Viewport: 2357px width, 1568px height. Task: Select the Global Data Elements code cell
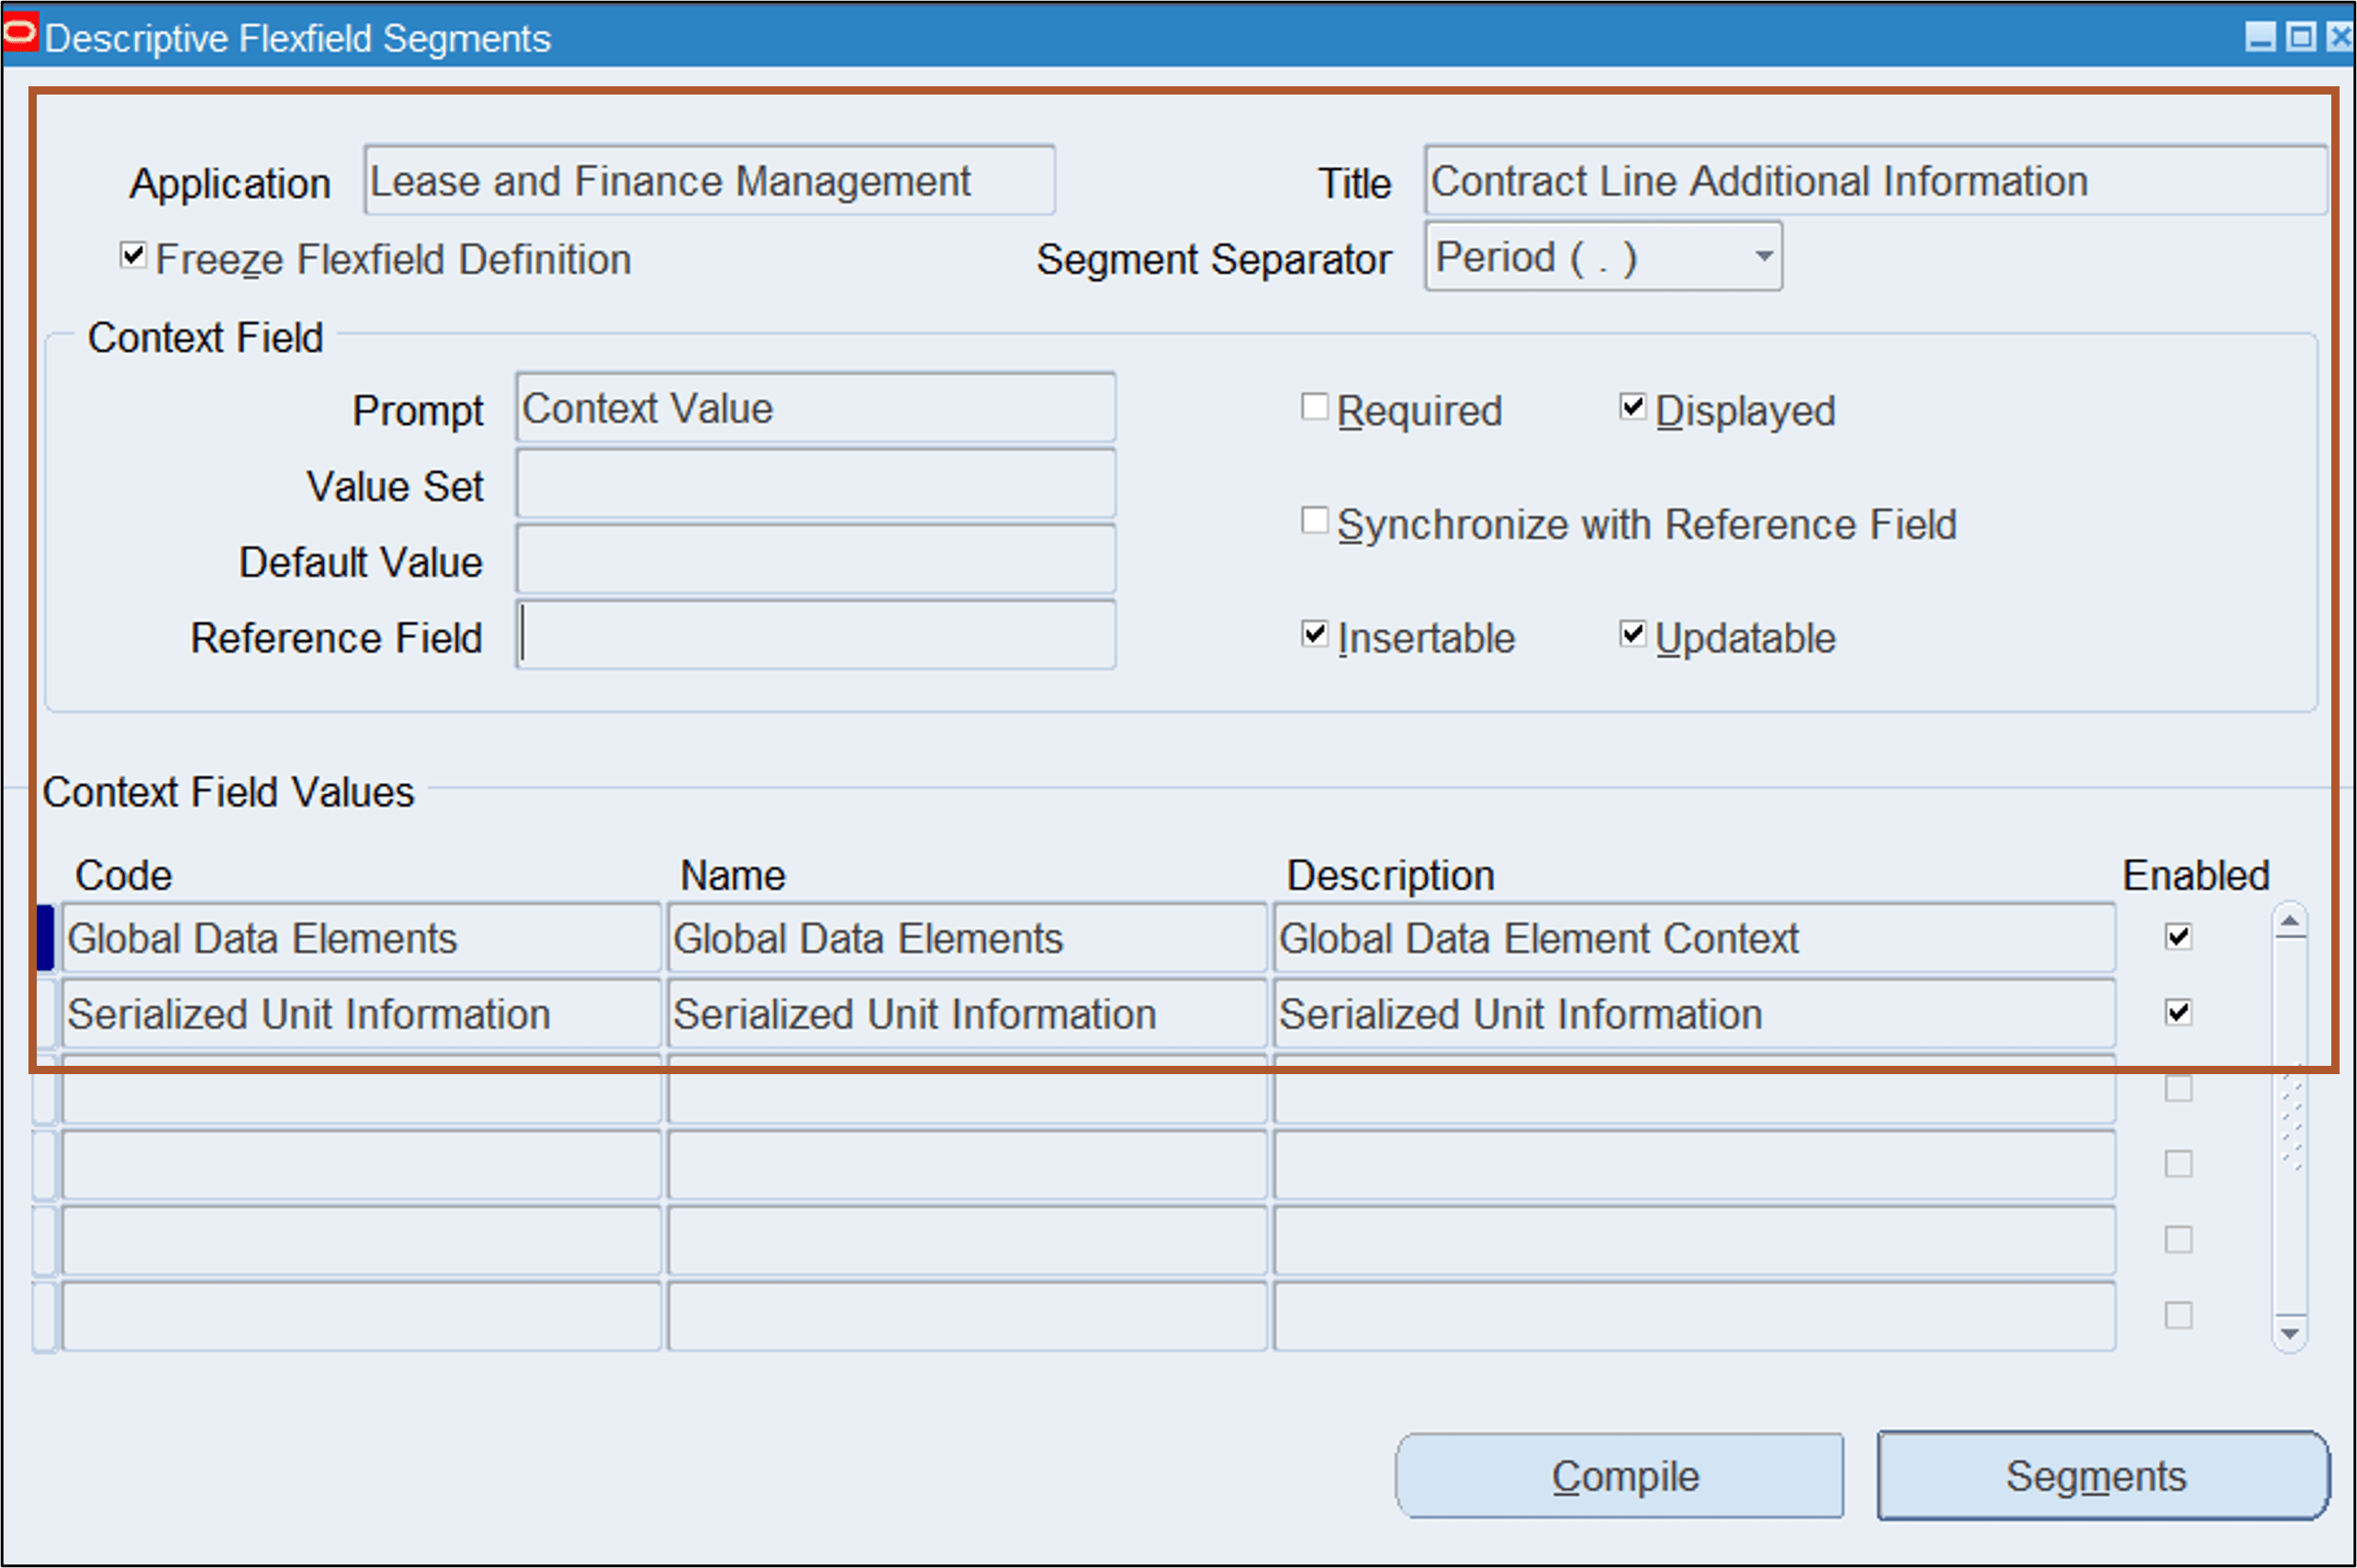tap(361, 937)
